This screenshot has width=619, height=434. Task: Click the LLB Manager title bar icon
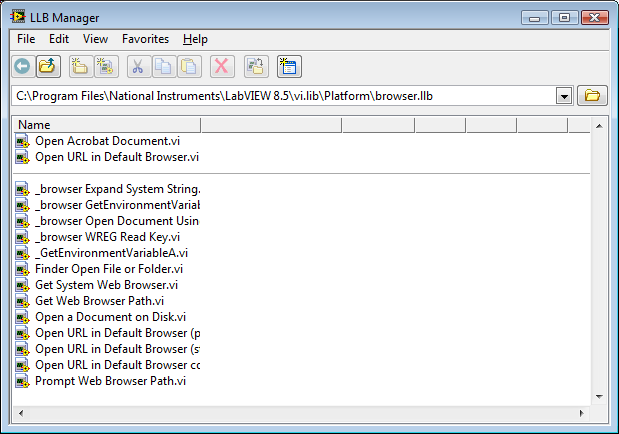[x=17, y=17]
